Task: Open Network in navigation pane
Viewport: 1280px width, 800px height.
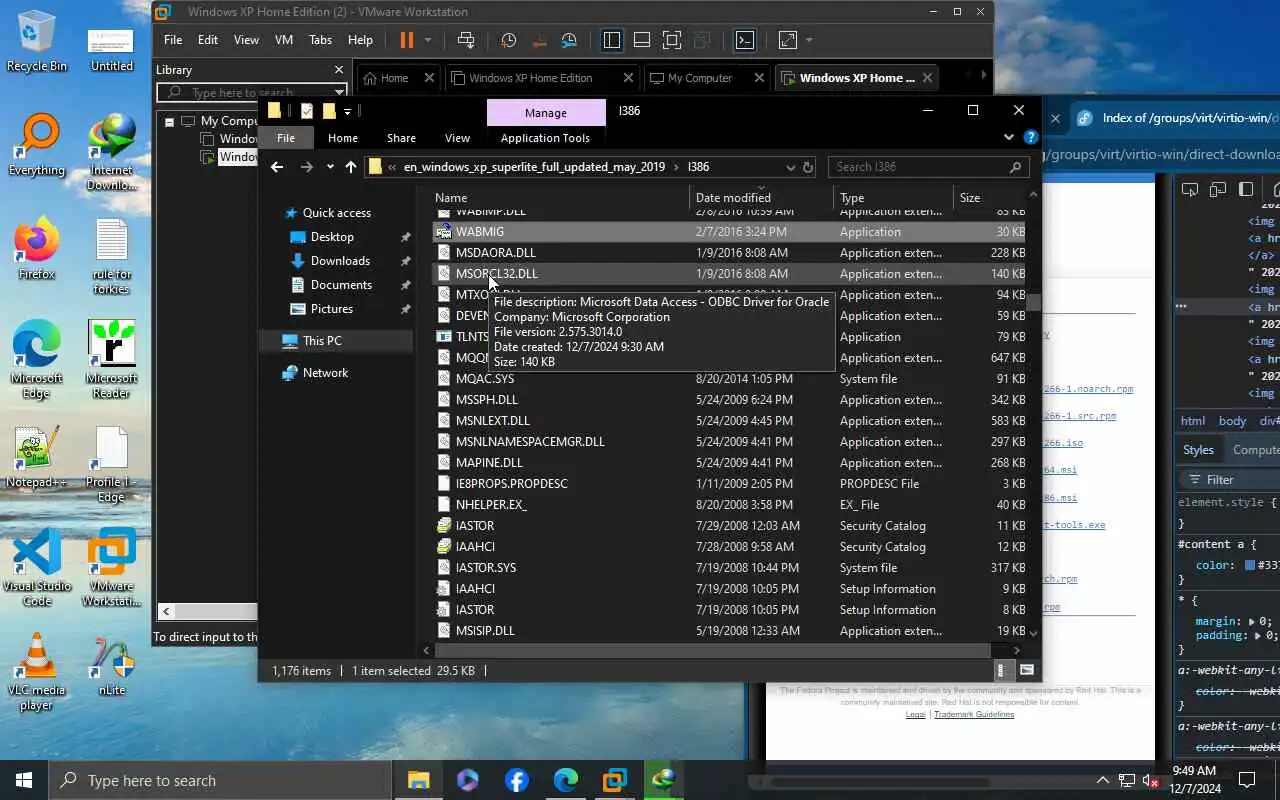Action: 325,373
